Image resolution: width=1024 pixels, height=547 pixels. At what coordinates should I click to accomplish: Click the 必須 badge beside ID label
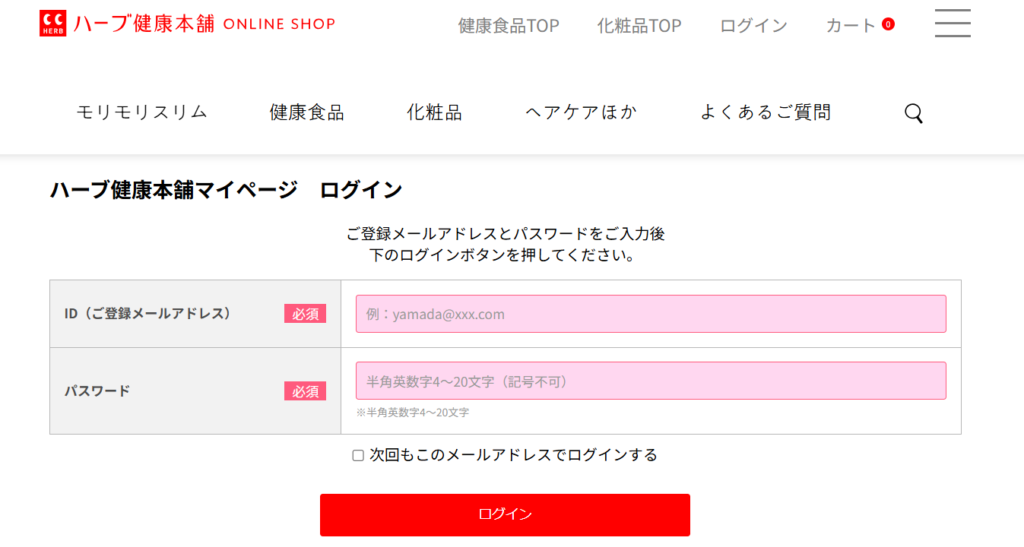tap(305, 314)
